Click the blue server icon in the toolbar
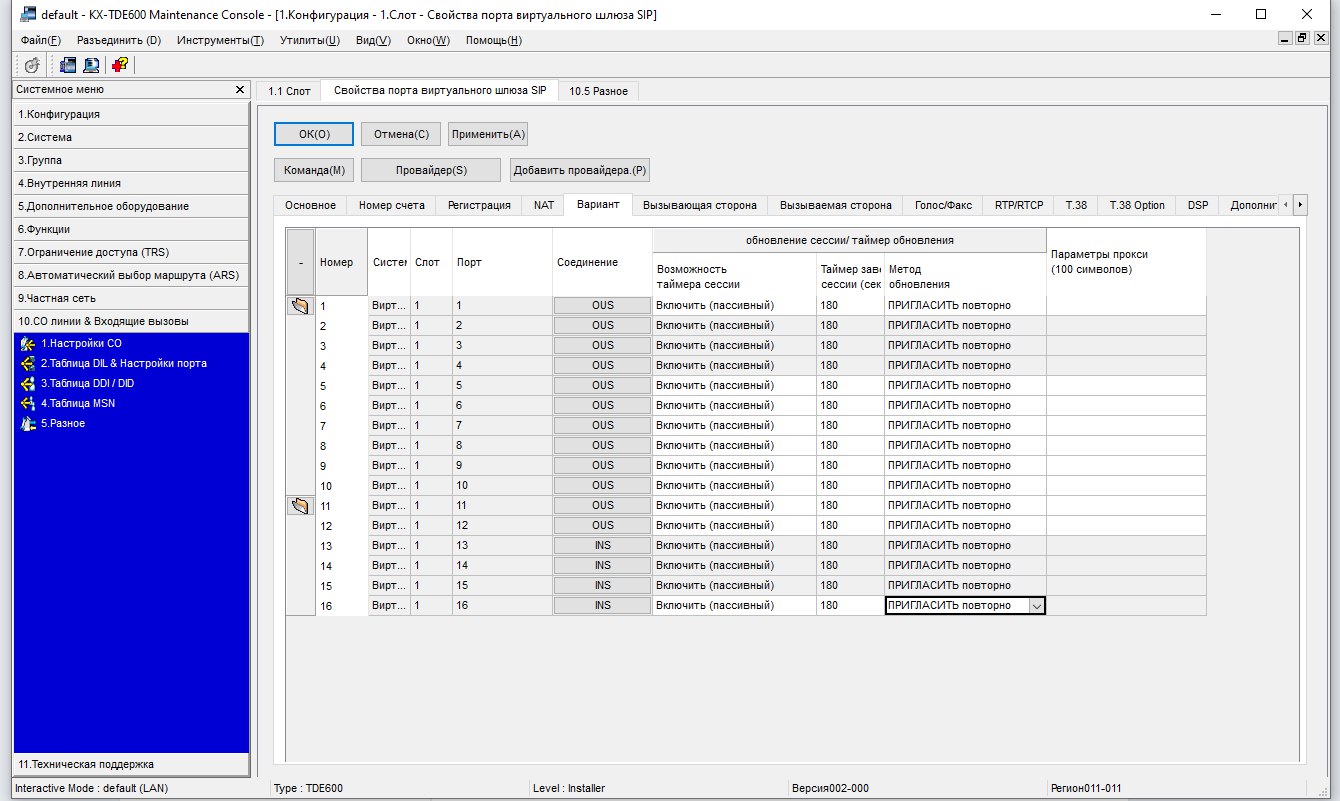 (x=68, y=65)
